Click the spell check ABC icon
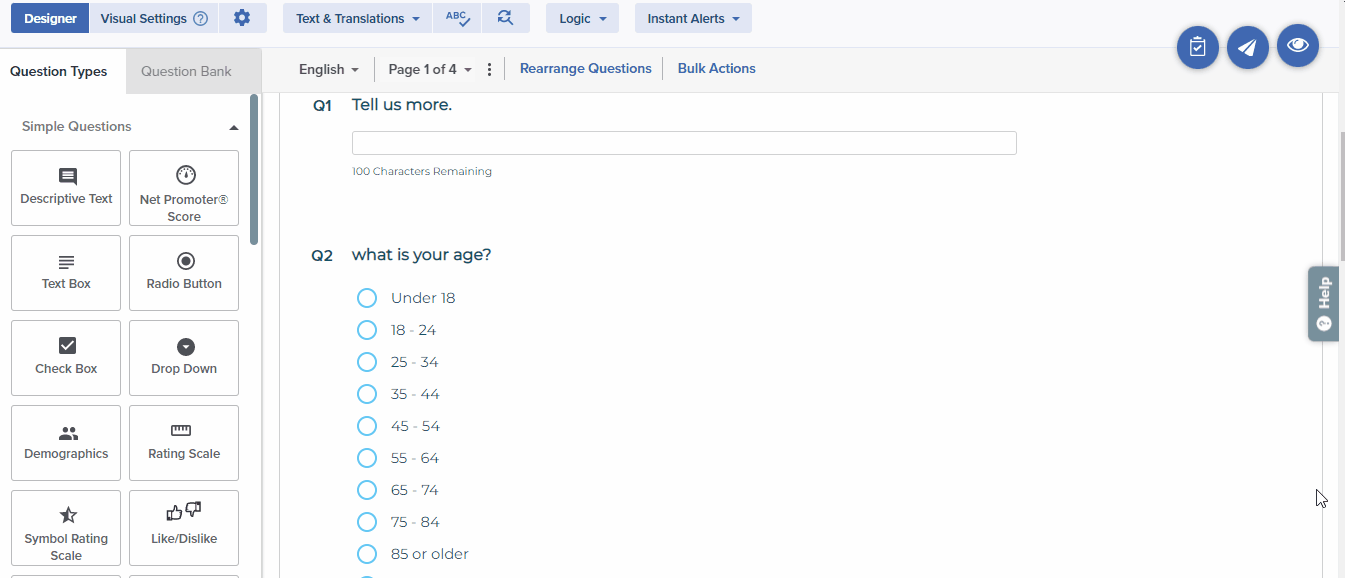Image resolution: width=1345 pixels, height=578 pixels. coord(457,18)
